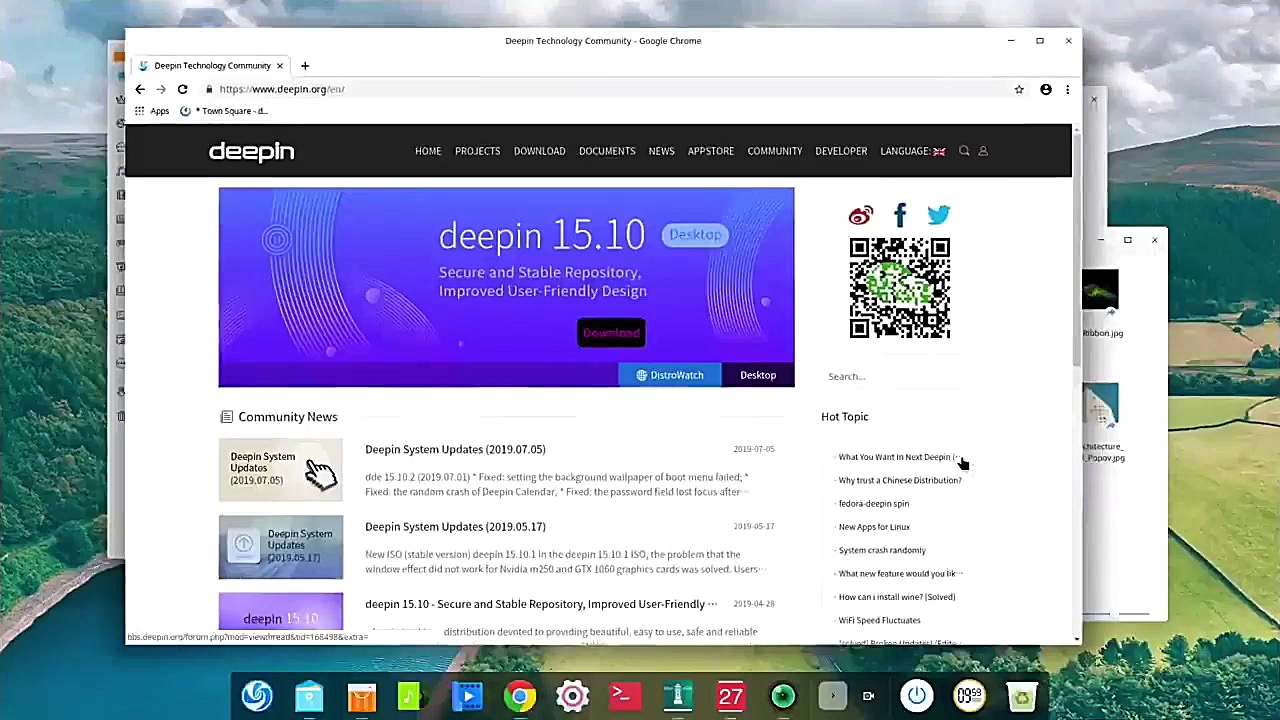Open the 'WiFi Speed Fluctuates' topic
Viewport: 1280px width, 720px height.
pos(879,620)
